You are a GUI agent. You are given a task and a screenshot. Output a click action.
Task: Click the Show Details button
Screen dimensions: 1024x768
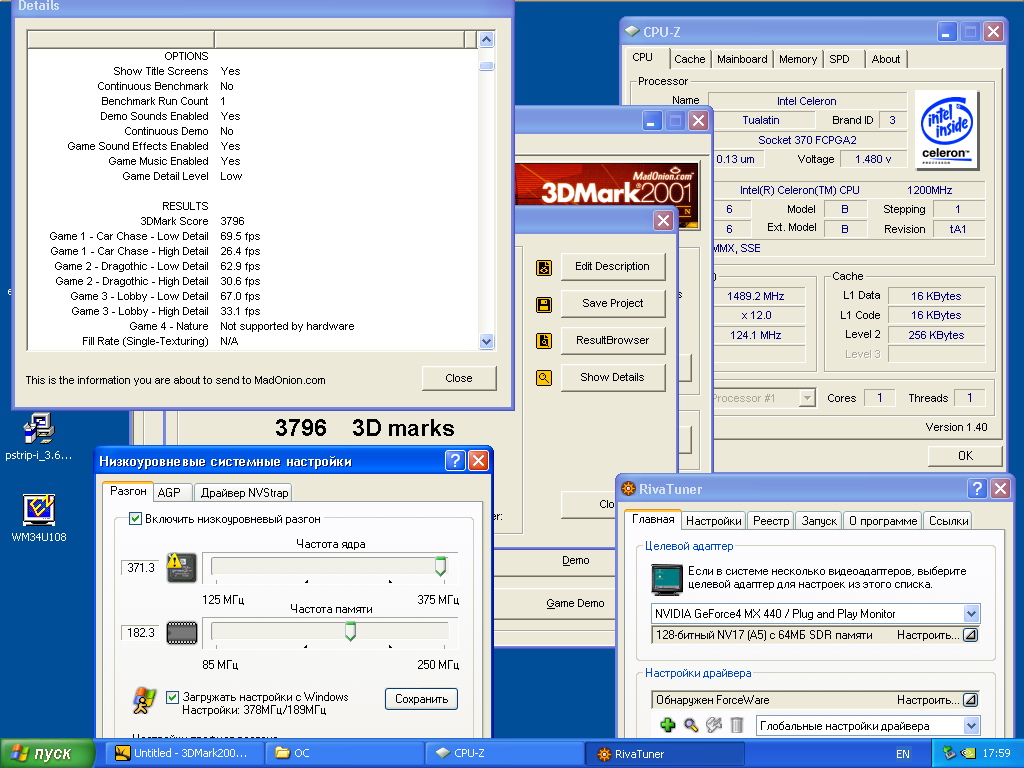point(612,377)
